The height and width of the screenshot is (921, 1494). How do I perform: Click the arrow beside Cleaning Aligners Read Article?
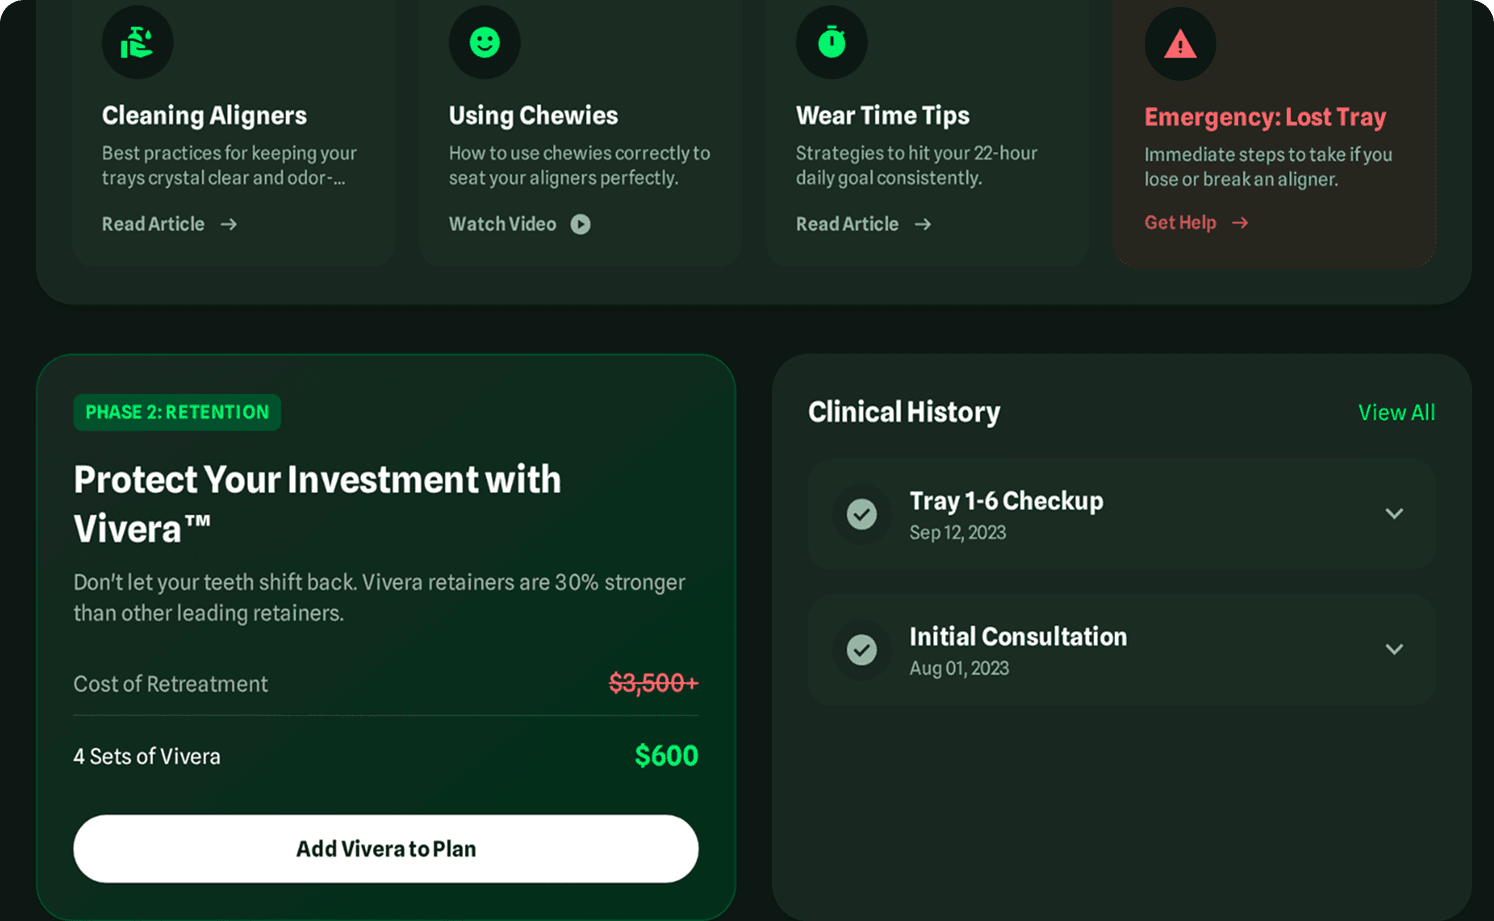229,224
